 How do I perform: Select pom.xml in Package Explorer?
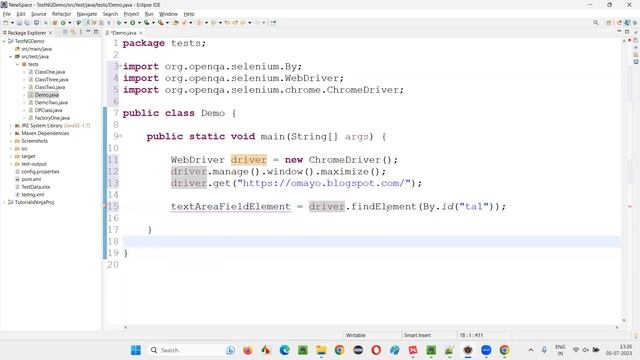click(31, 179)
